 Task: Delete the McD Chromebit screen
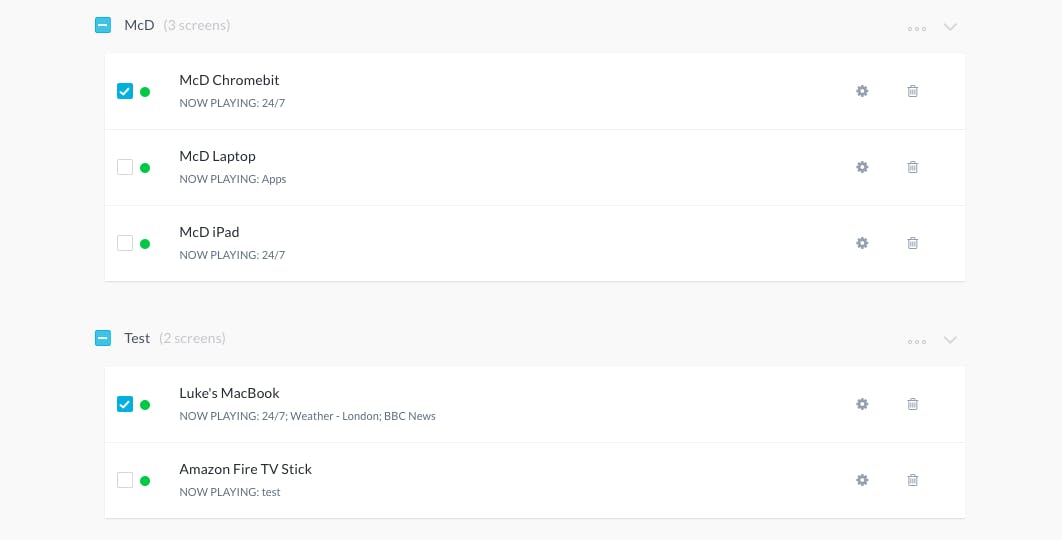pyautogui.click(x=912, y=91)
